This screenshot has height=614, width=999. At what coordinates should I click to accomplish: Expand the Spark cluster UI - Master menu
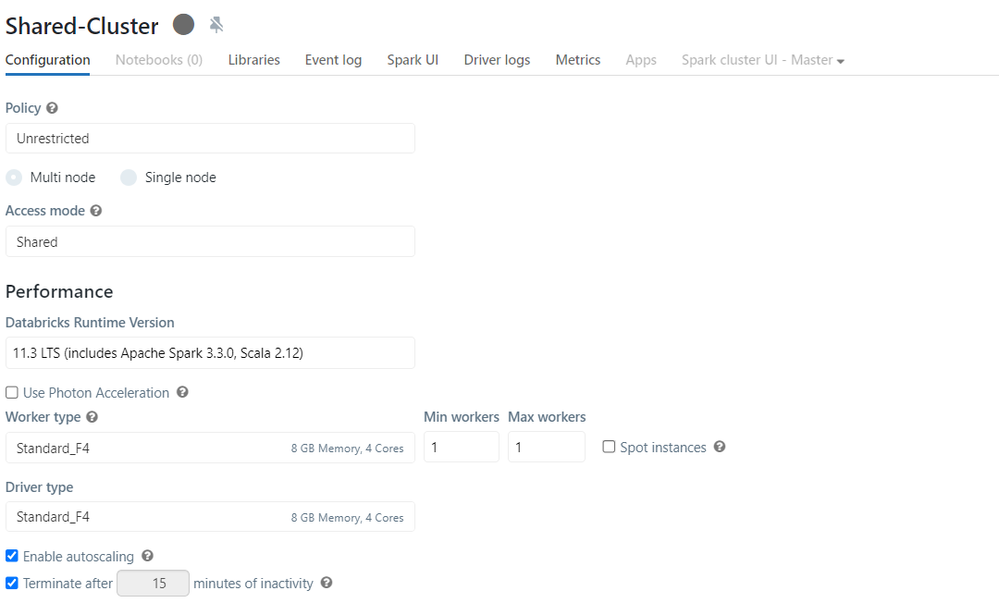tap(762, 60)
